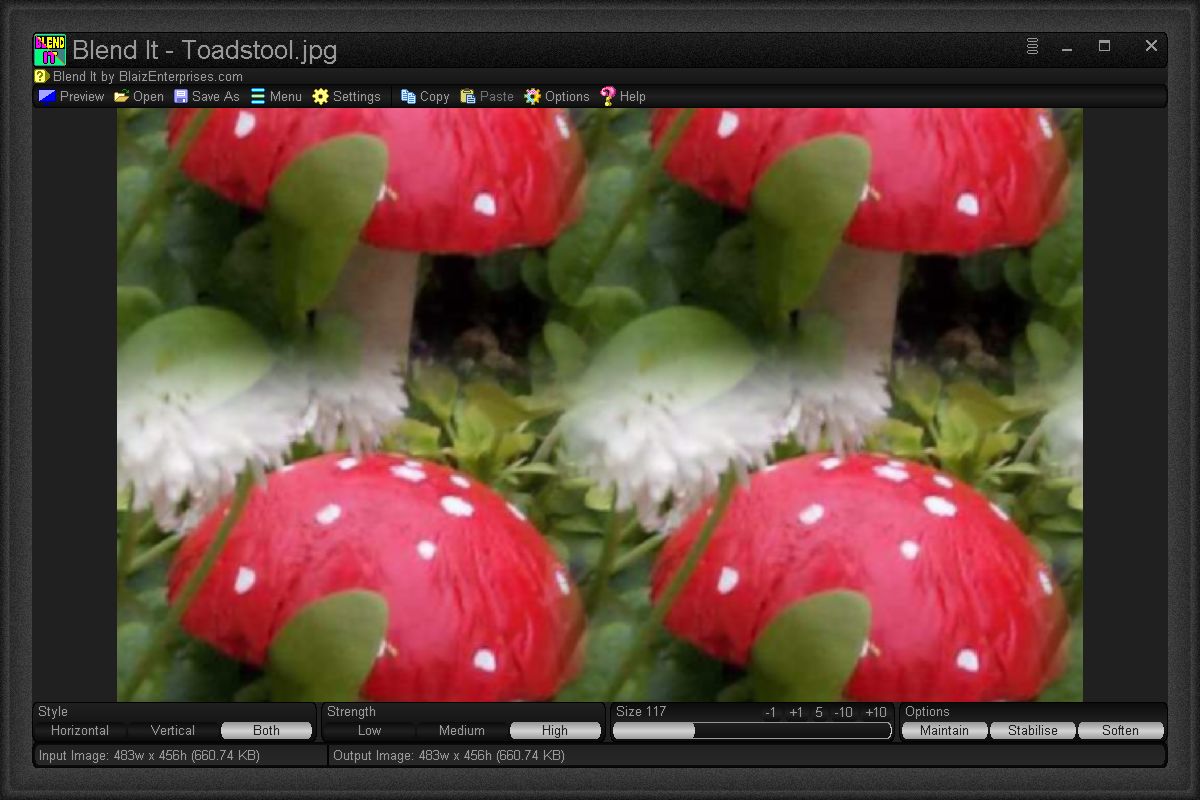Click the Size slider bar
Viewport: 1200px width, 800px height.
click(752, 731)
